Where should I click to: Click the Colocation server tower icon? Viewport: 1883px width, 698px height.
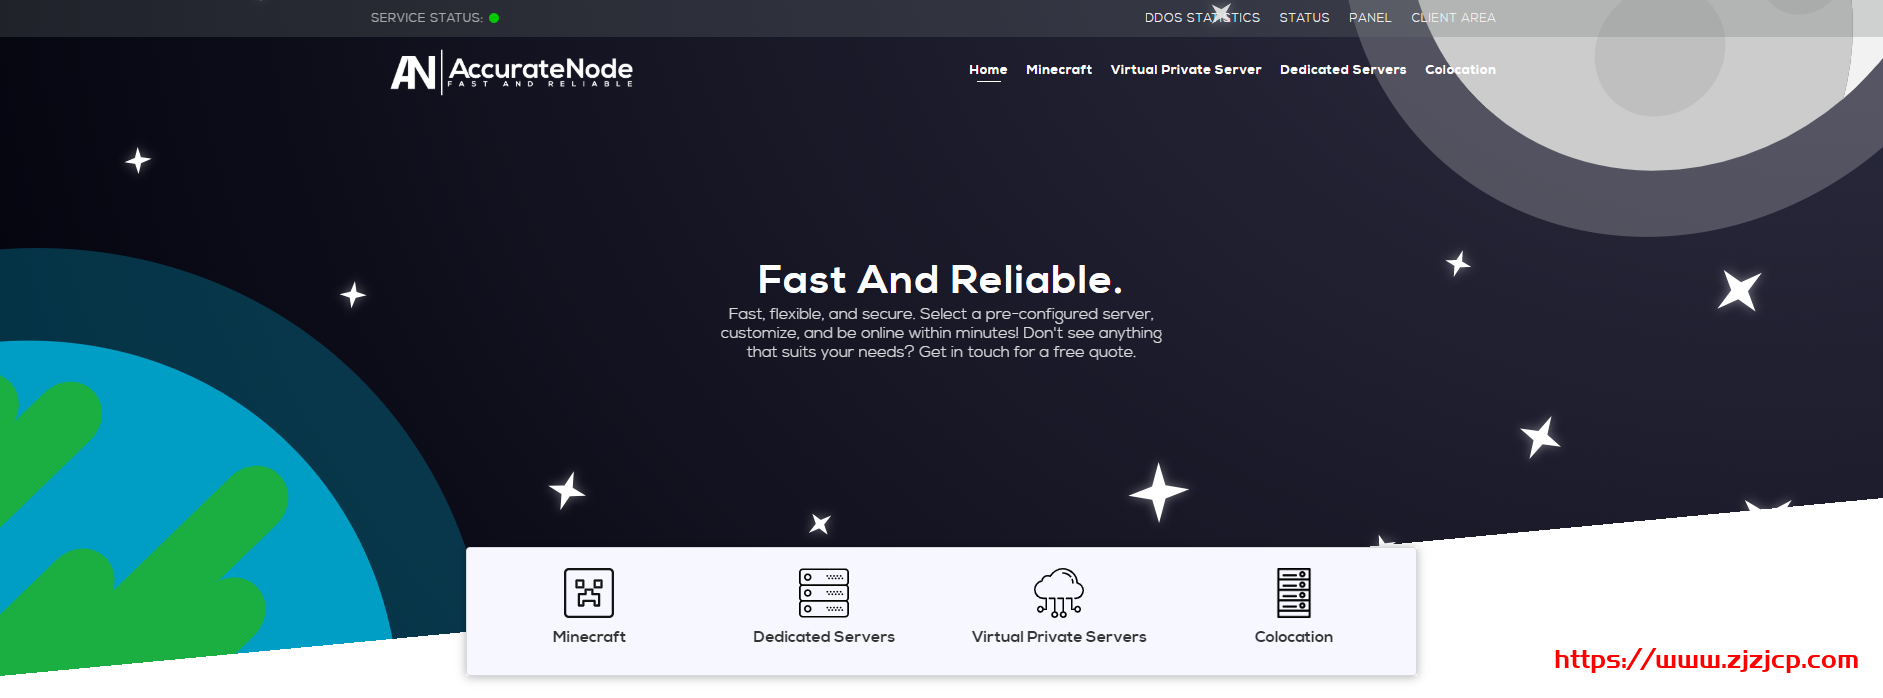tap(1294, 593)
